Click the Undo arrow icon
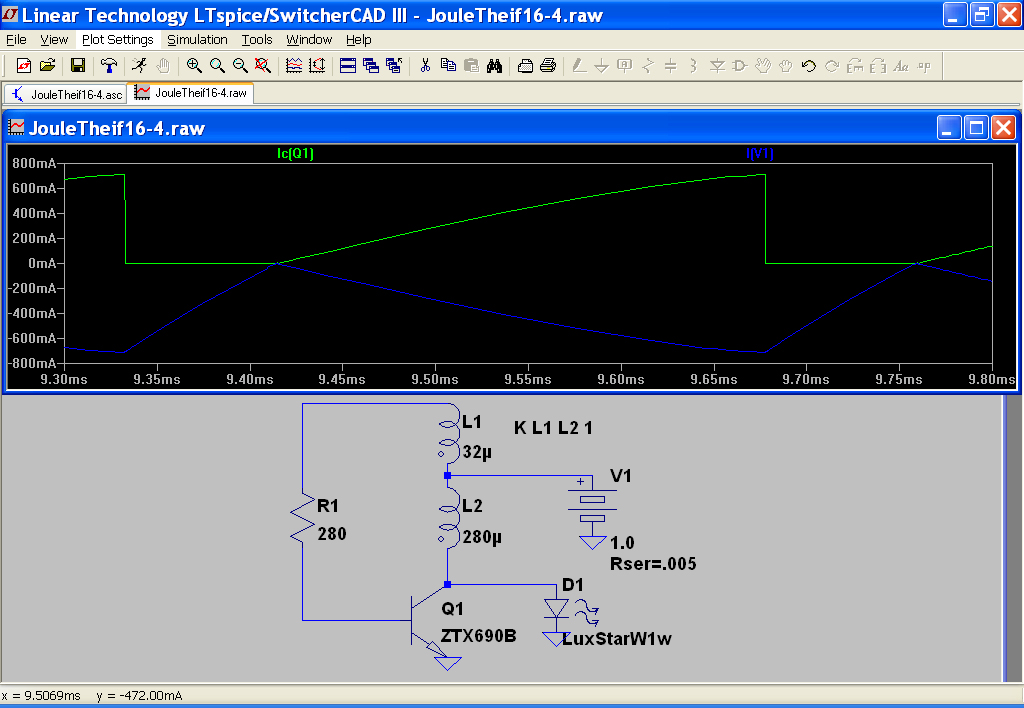 click(x=808, y=66)
